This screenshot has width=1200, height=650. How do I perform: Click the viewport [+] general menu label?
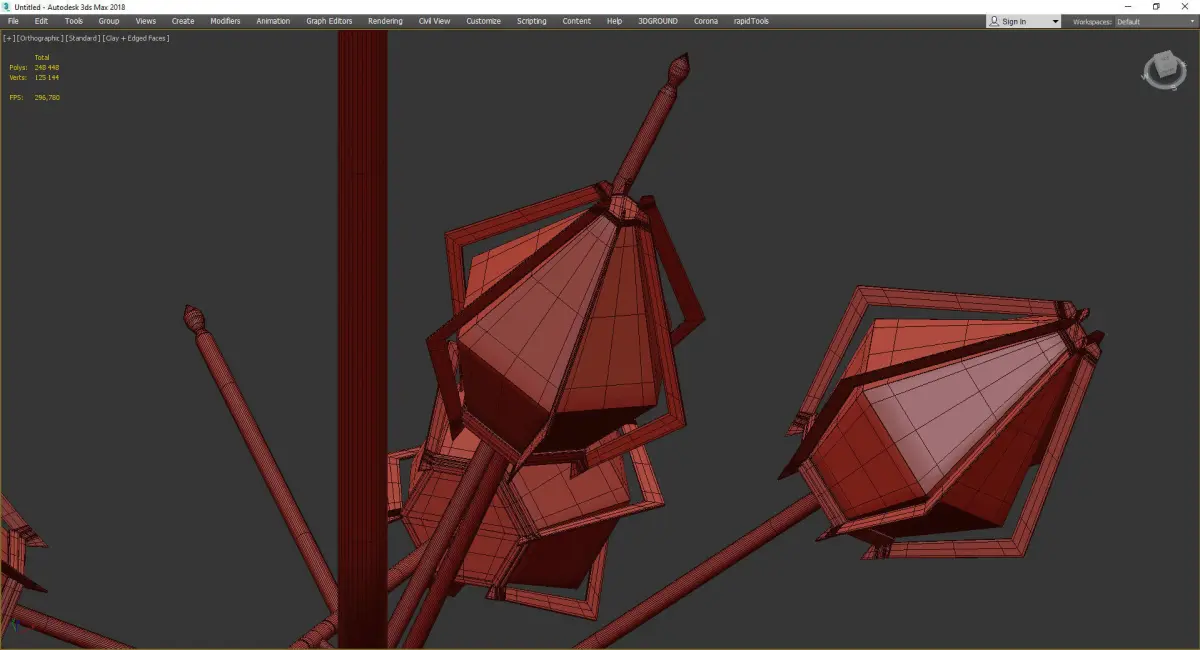pos(9,38)
